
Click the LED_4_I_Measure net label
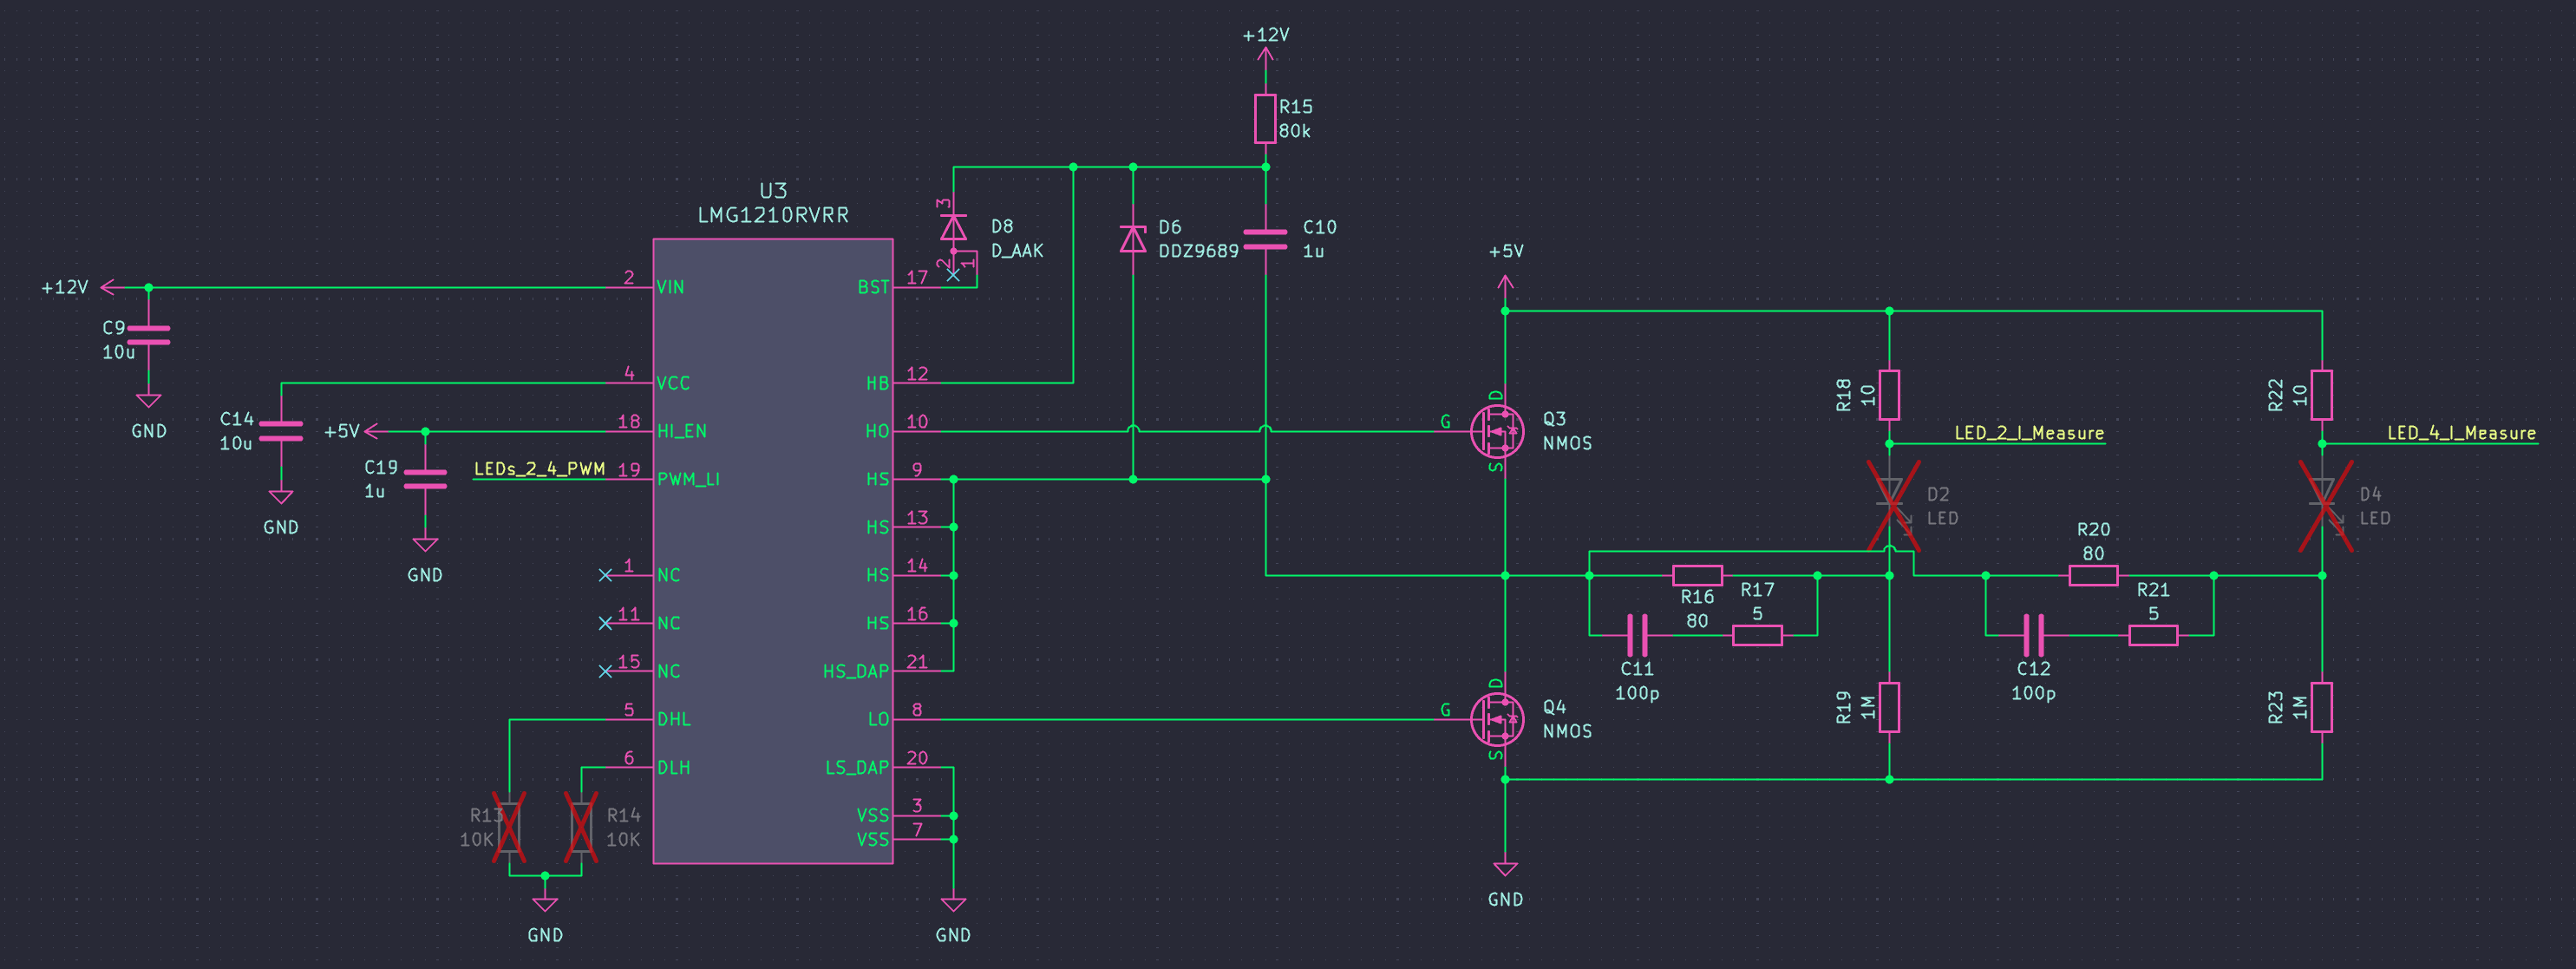click(2462, 433)
